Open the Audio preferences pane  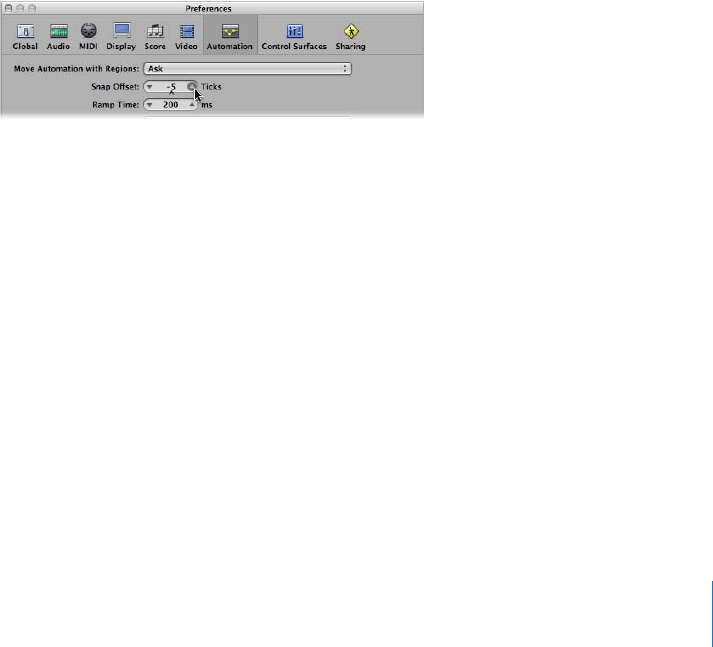tap(58, 37)
